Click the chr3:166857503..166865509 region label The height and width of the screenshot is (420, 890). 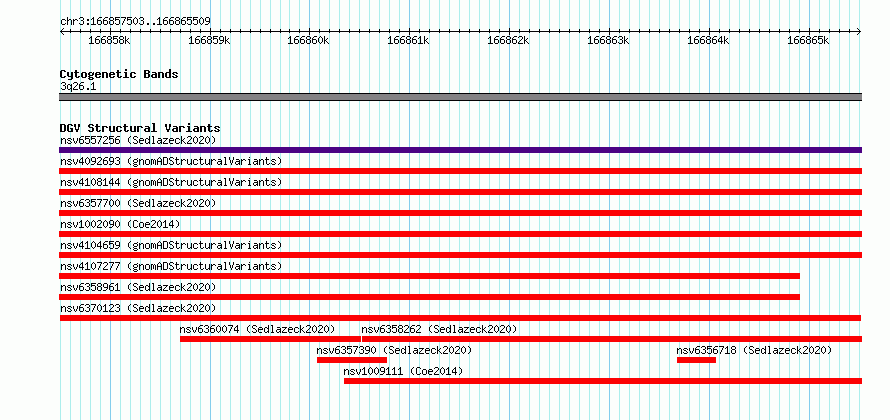pyautogui.click(x=135, y=22)
